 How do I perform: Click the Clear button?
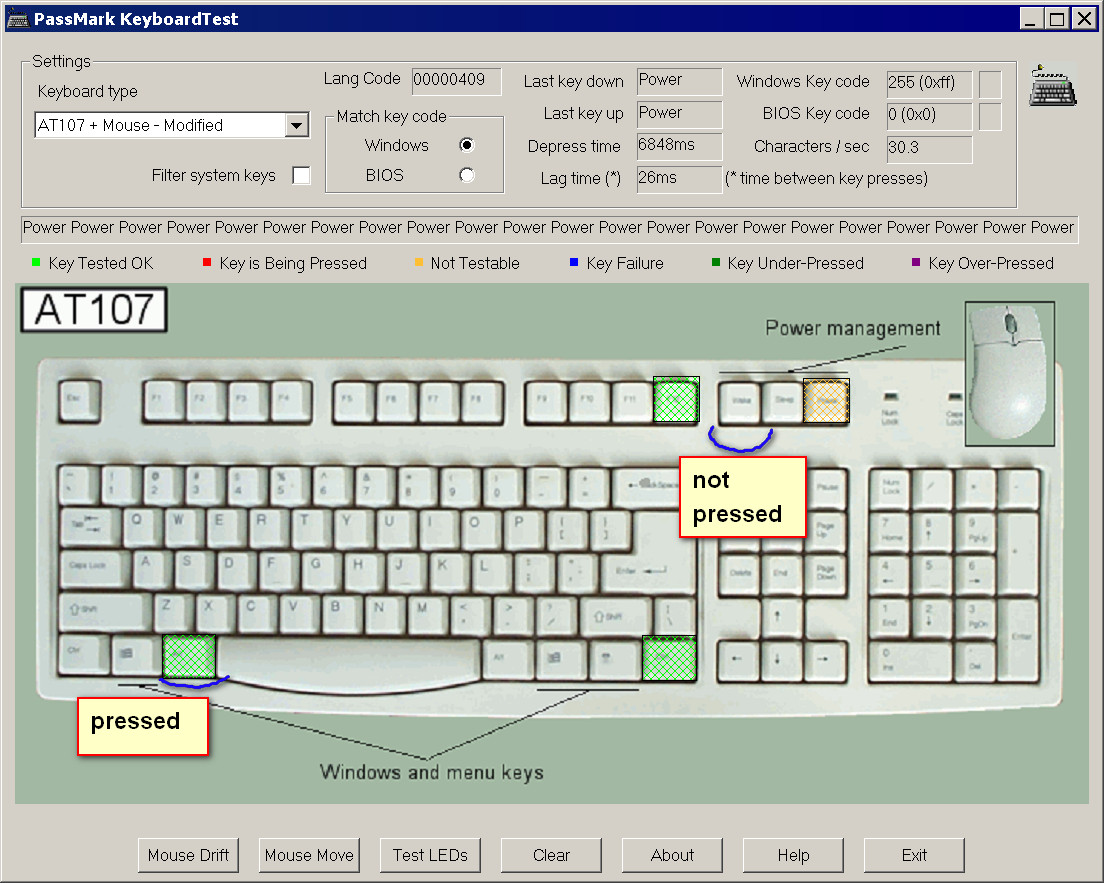[551, 855]
